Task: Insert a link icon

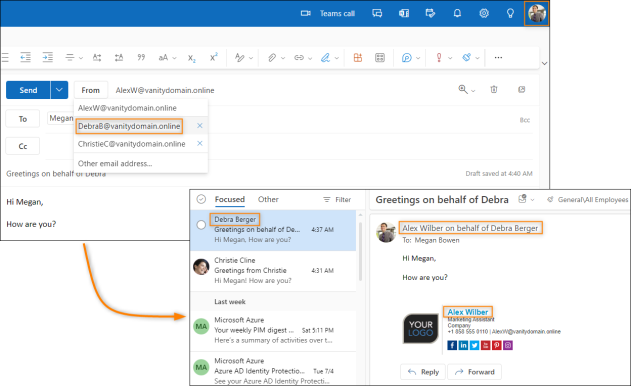Action: (299, 58)
